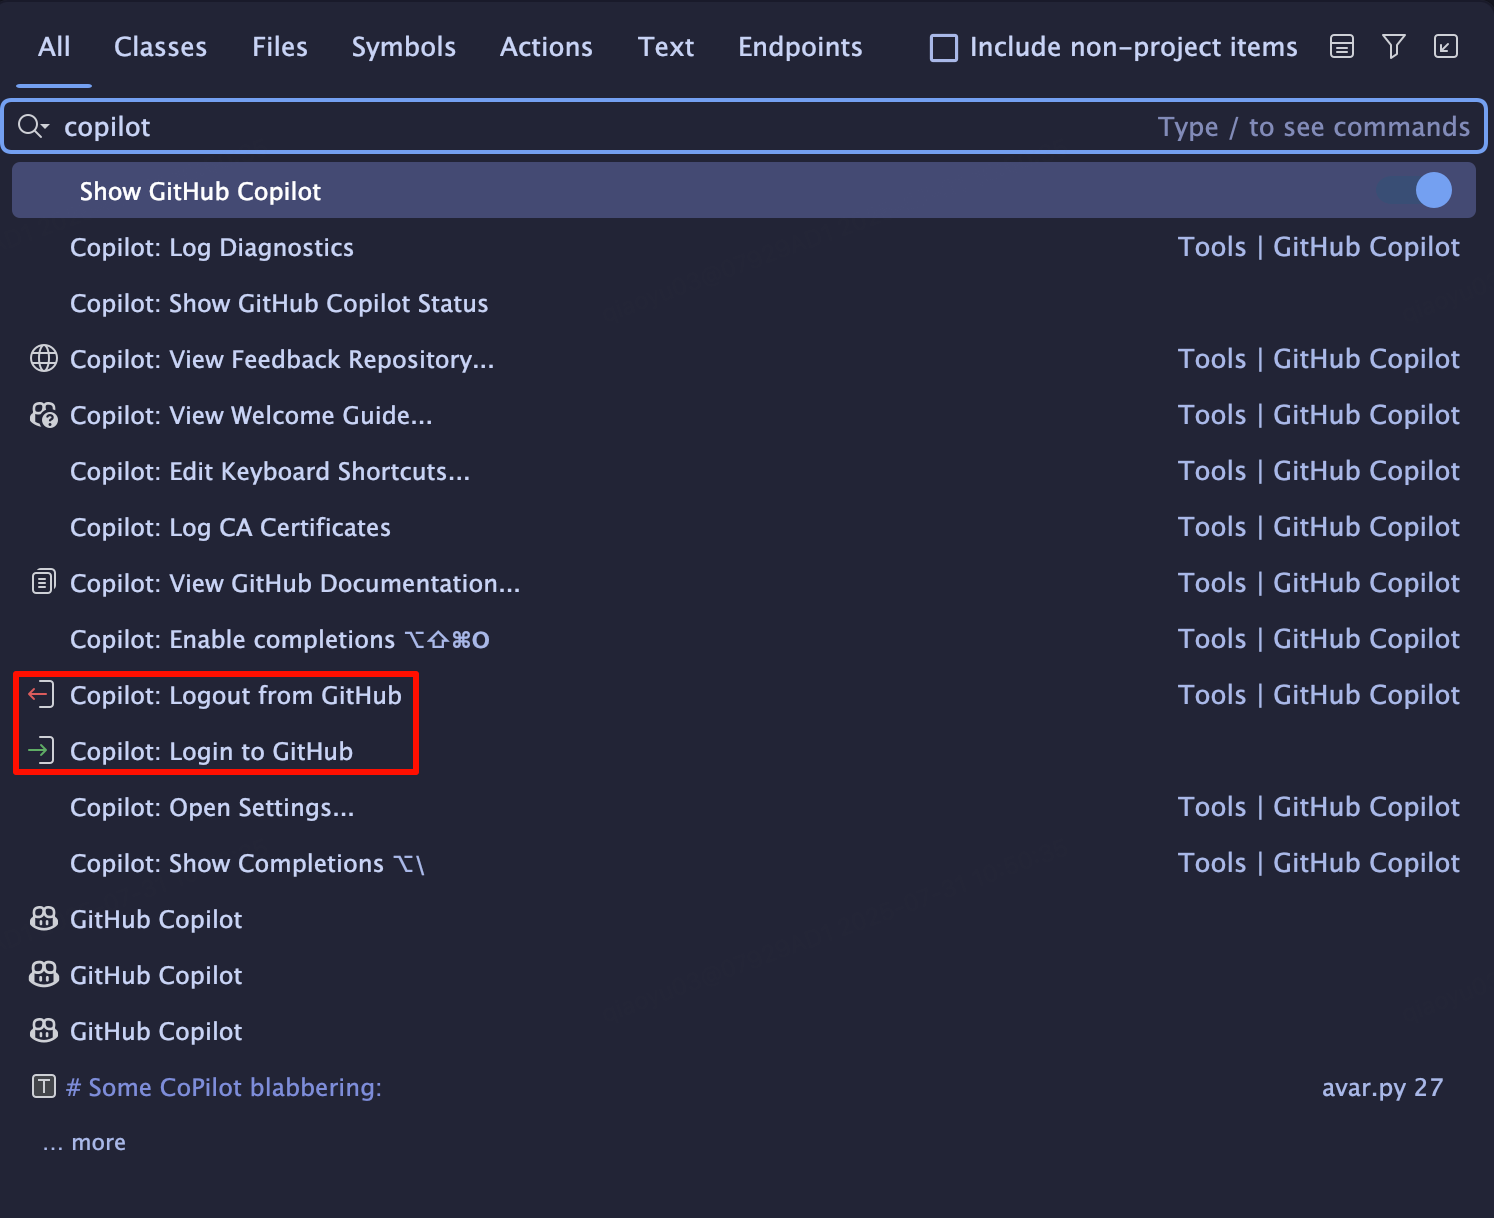
Task: Click the GitHub Copilot plugin icon on the first GitHub Copilot result
Action: click(x=43, y=919)
